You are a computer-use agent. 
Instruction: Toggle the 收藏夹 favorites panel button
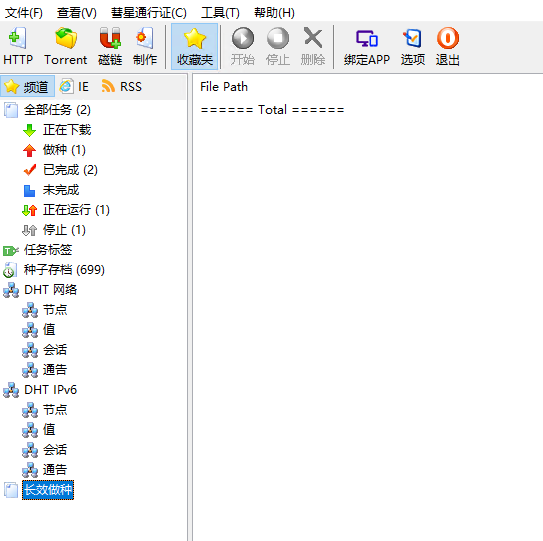coord(195,46)
